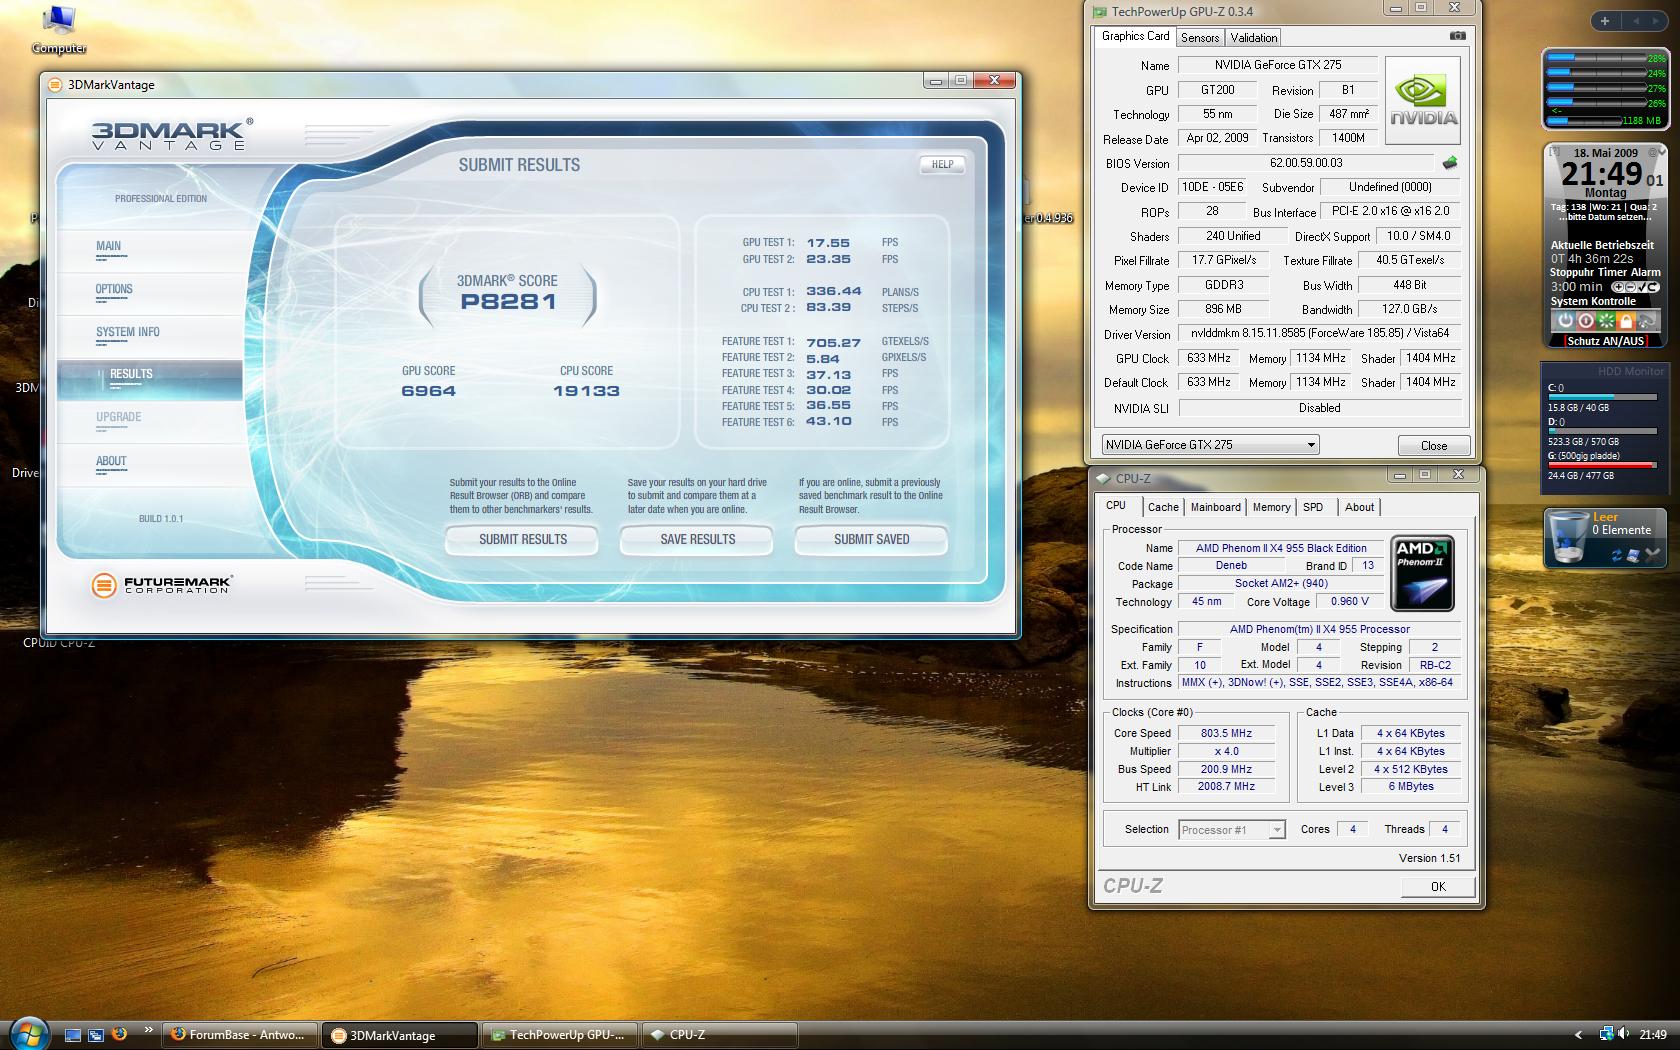The height and width of the screenshot is (1050, 1680).
Task: Click the green standby icon in System Kontrolle
Action: click(1605, 321)
